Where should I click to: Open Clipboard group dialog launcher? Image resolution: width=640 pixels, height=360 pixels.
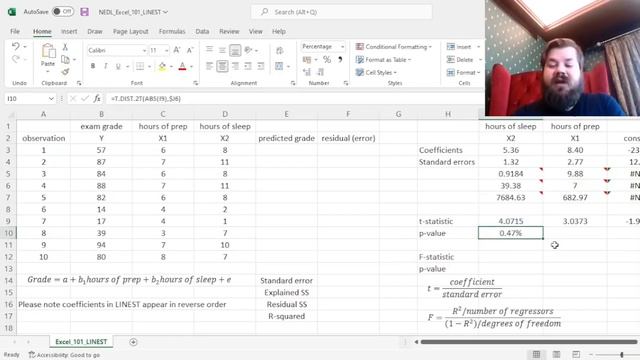pyautogui.click(x=79, y=83)
